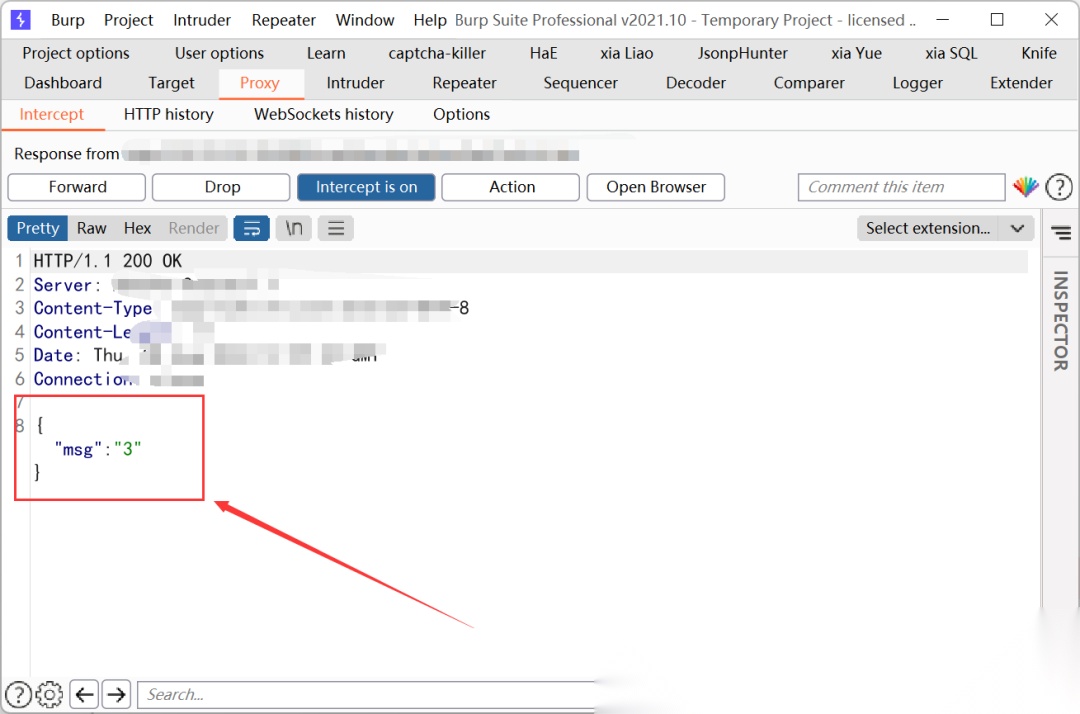This screenshot has width=1080, height=714.
Task: Open the Project menu
Action: 128,21
